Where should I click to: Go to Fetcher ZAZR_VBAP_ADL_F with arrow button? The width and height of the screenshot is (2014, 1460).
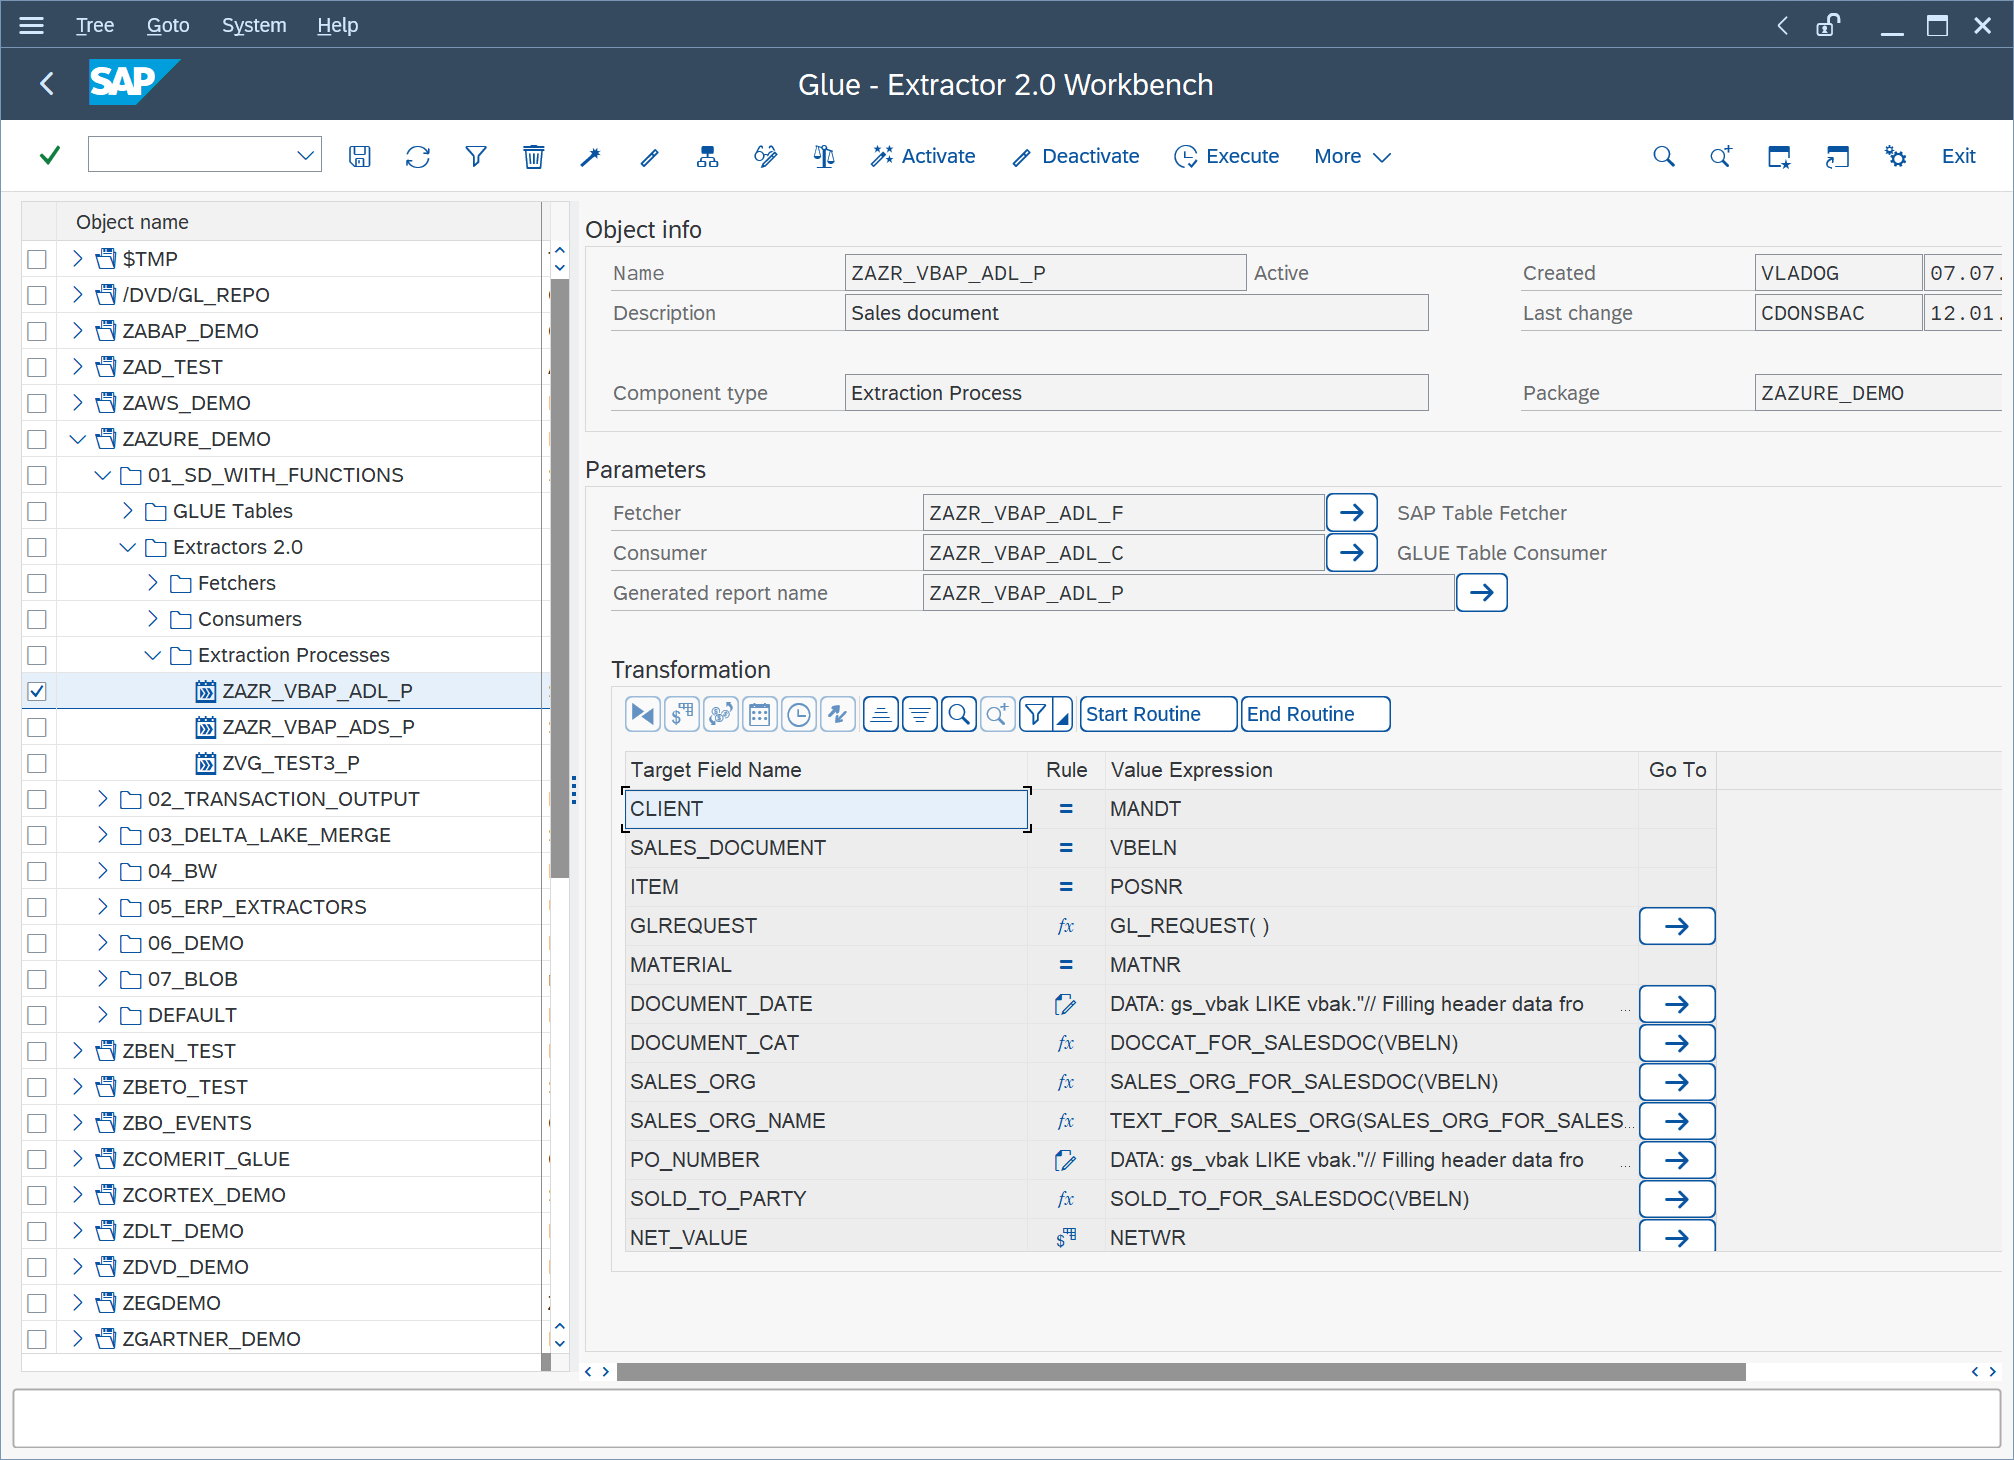click(1352, 513)
